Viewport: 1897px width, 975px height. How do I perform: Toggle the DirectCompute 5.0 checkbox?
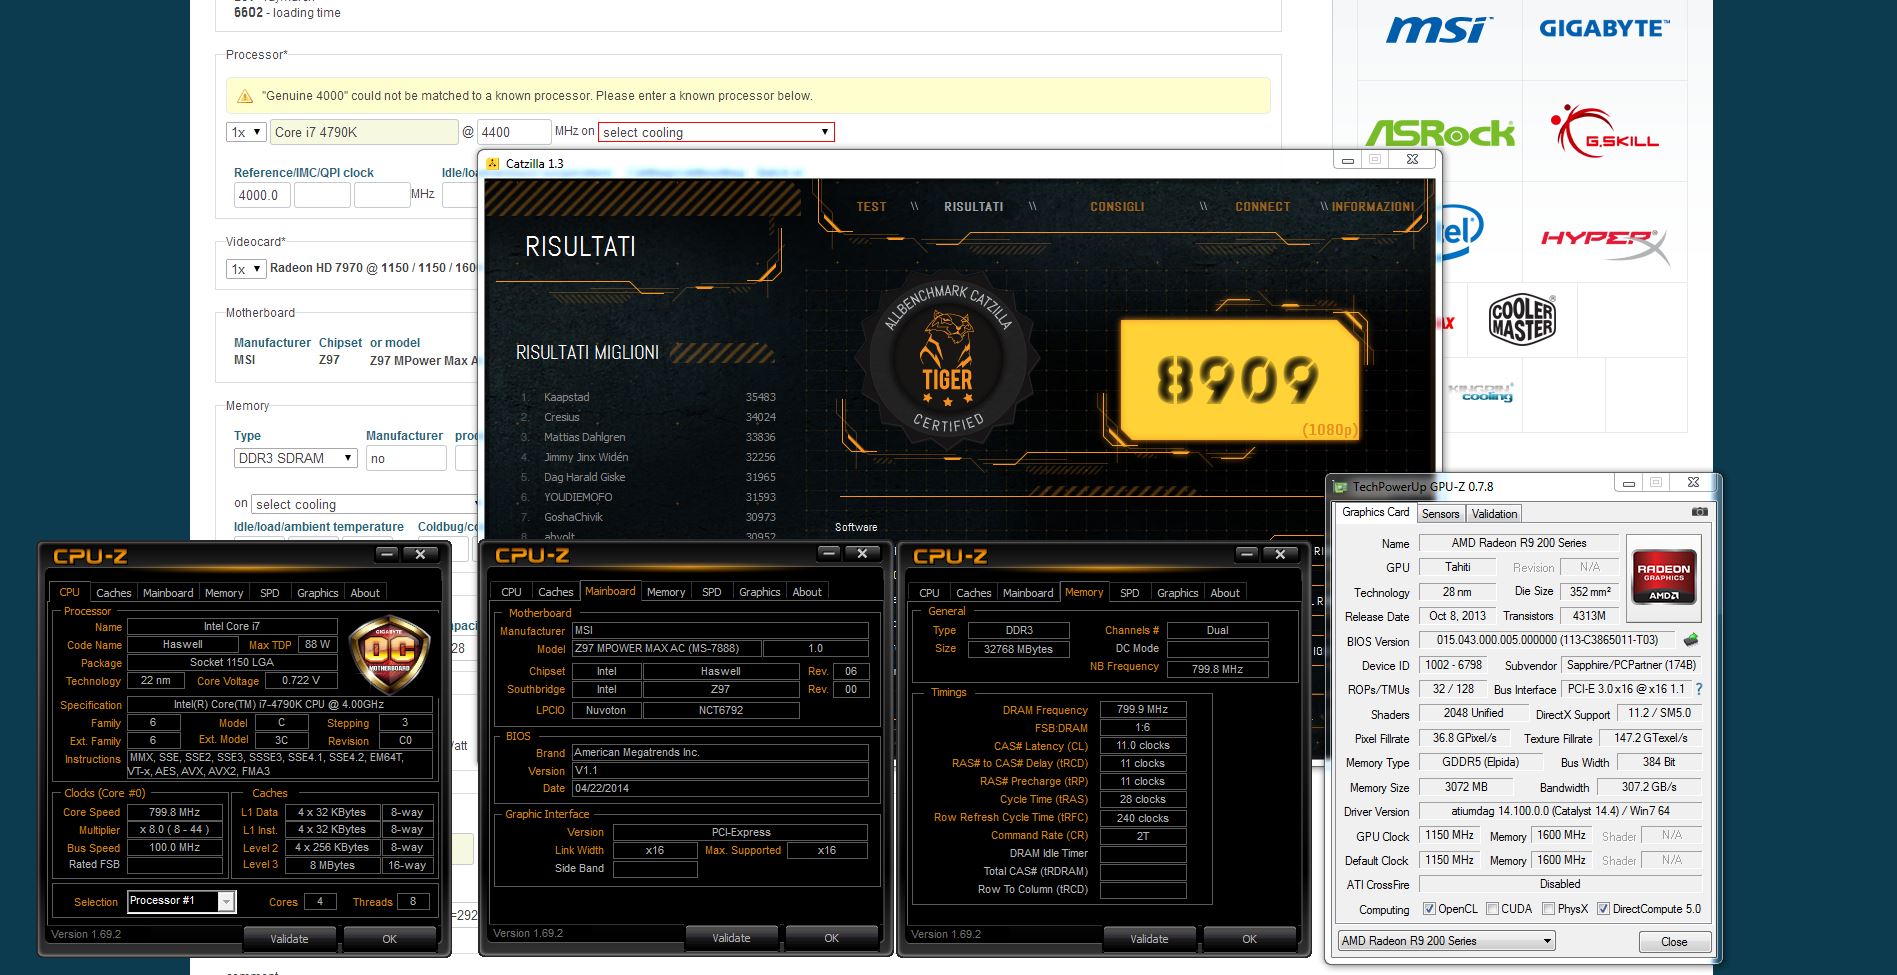click(x=1603, y=909)
